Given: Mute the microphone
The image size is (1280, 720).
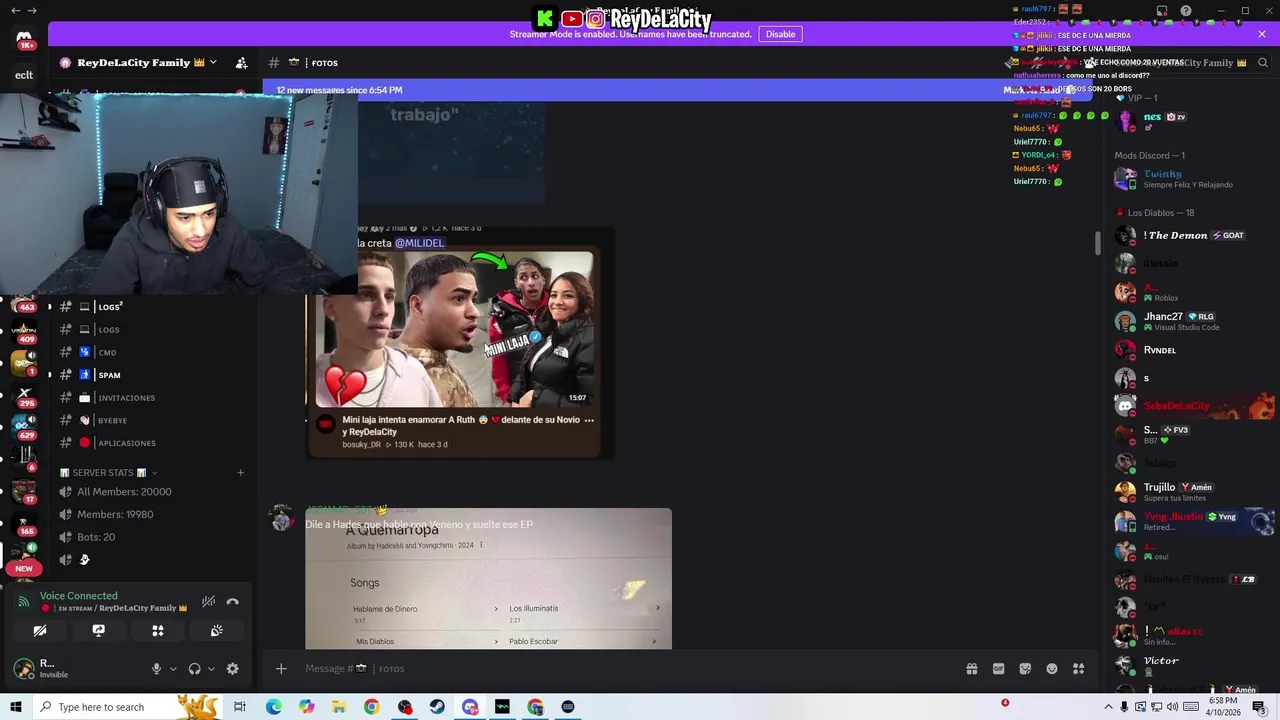Looking at the screenshot, I should pyautogui.click(x=156, y=669).
